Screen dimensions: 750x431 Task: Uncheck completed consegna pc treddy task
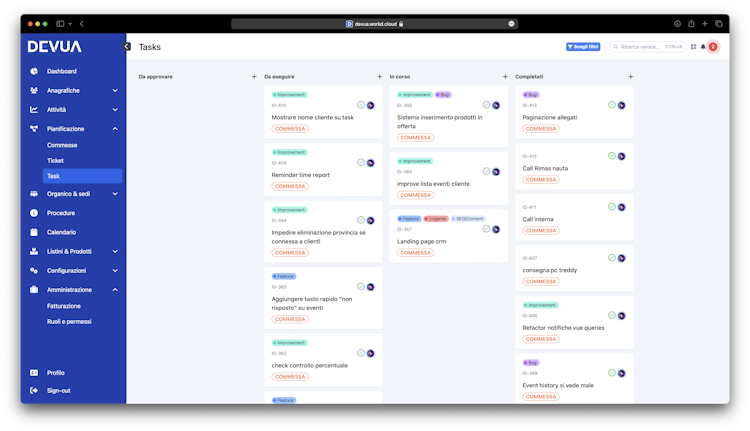pyautogui.click(x=611, y=258)
